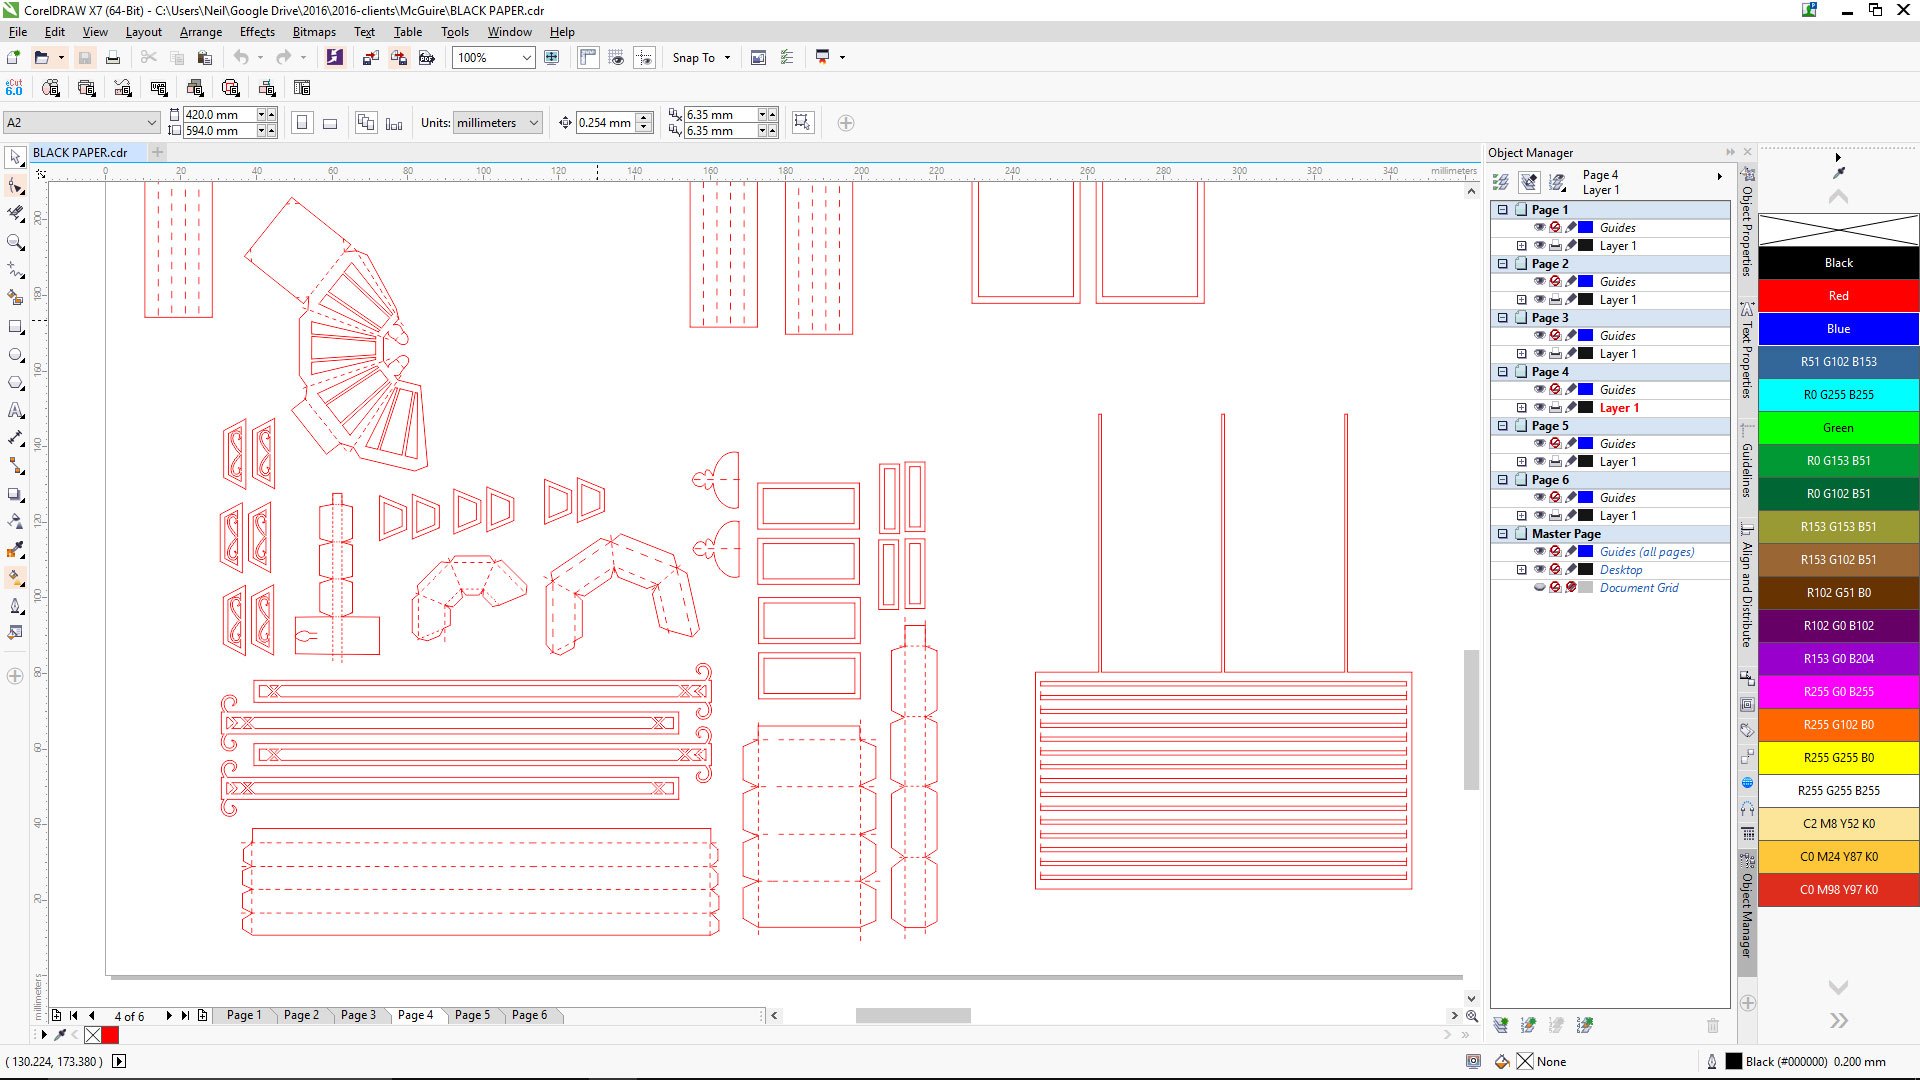This screenshot has height=1080, width=1920.
Task: Select the Zoom tool in the toolbox
Action: (14, 241)
